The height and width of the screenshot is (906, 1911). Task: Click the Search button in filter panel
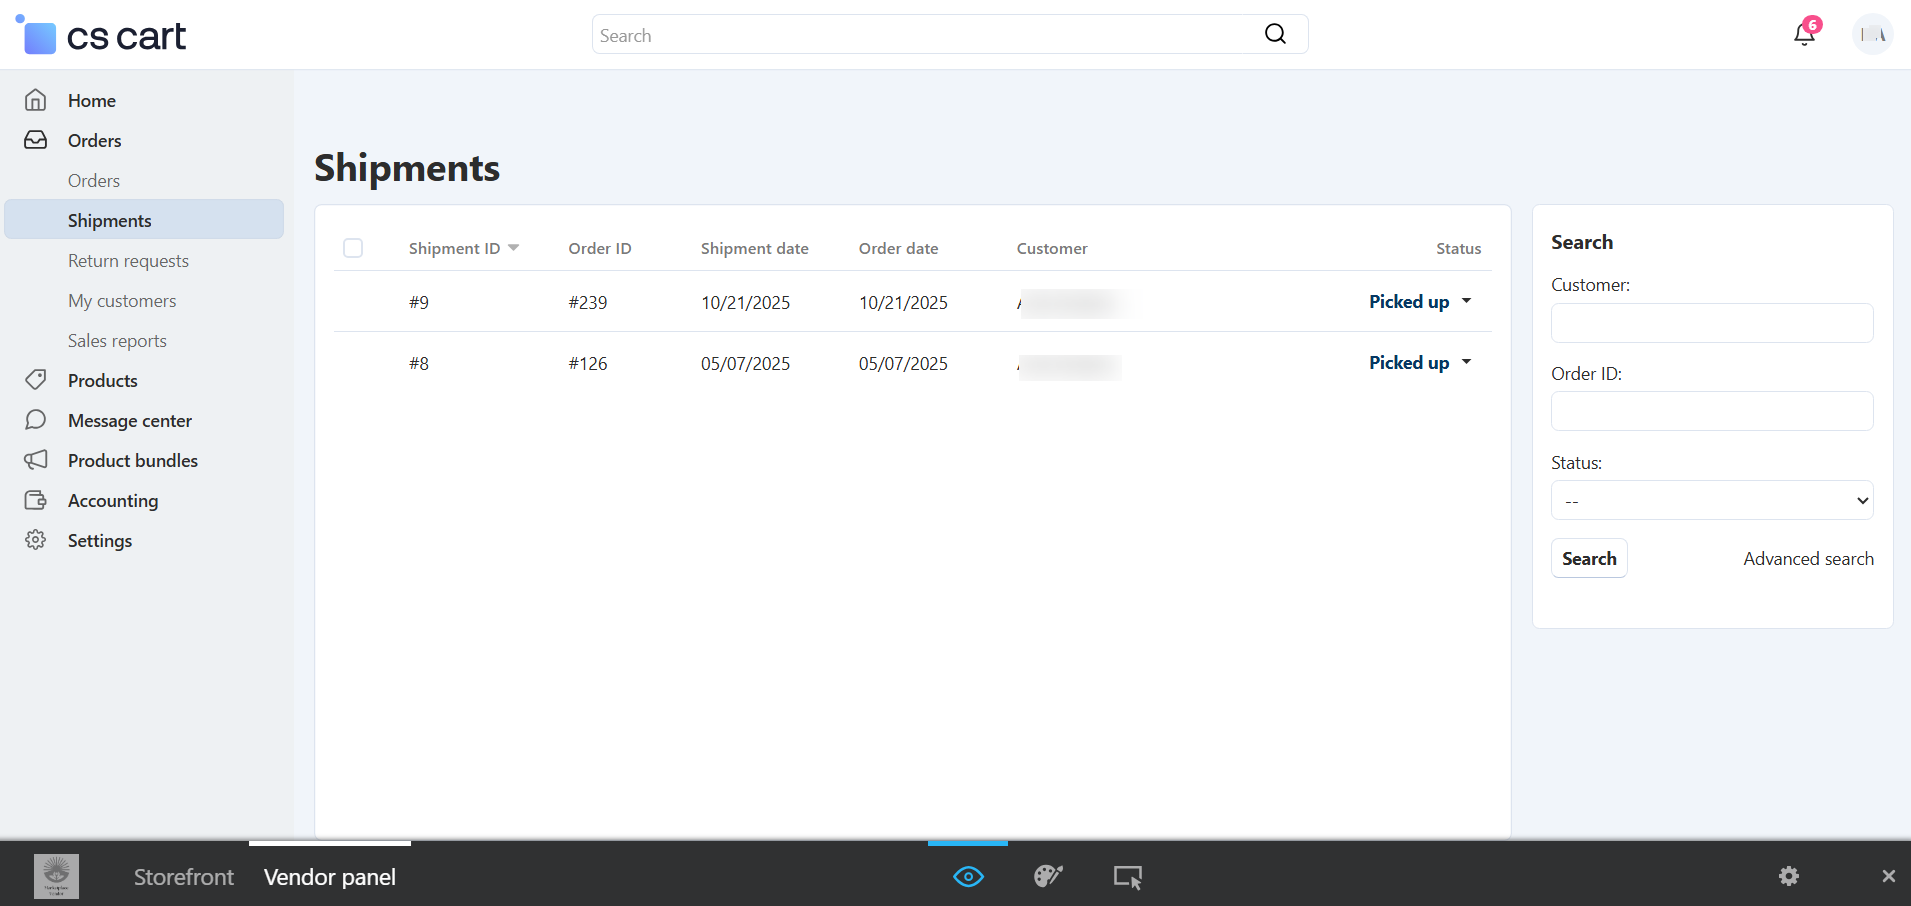click(1588, 559)
